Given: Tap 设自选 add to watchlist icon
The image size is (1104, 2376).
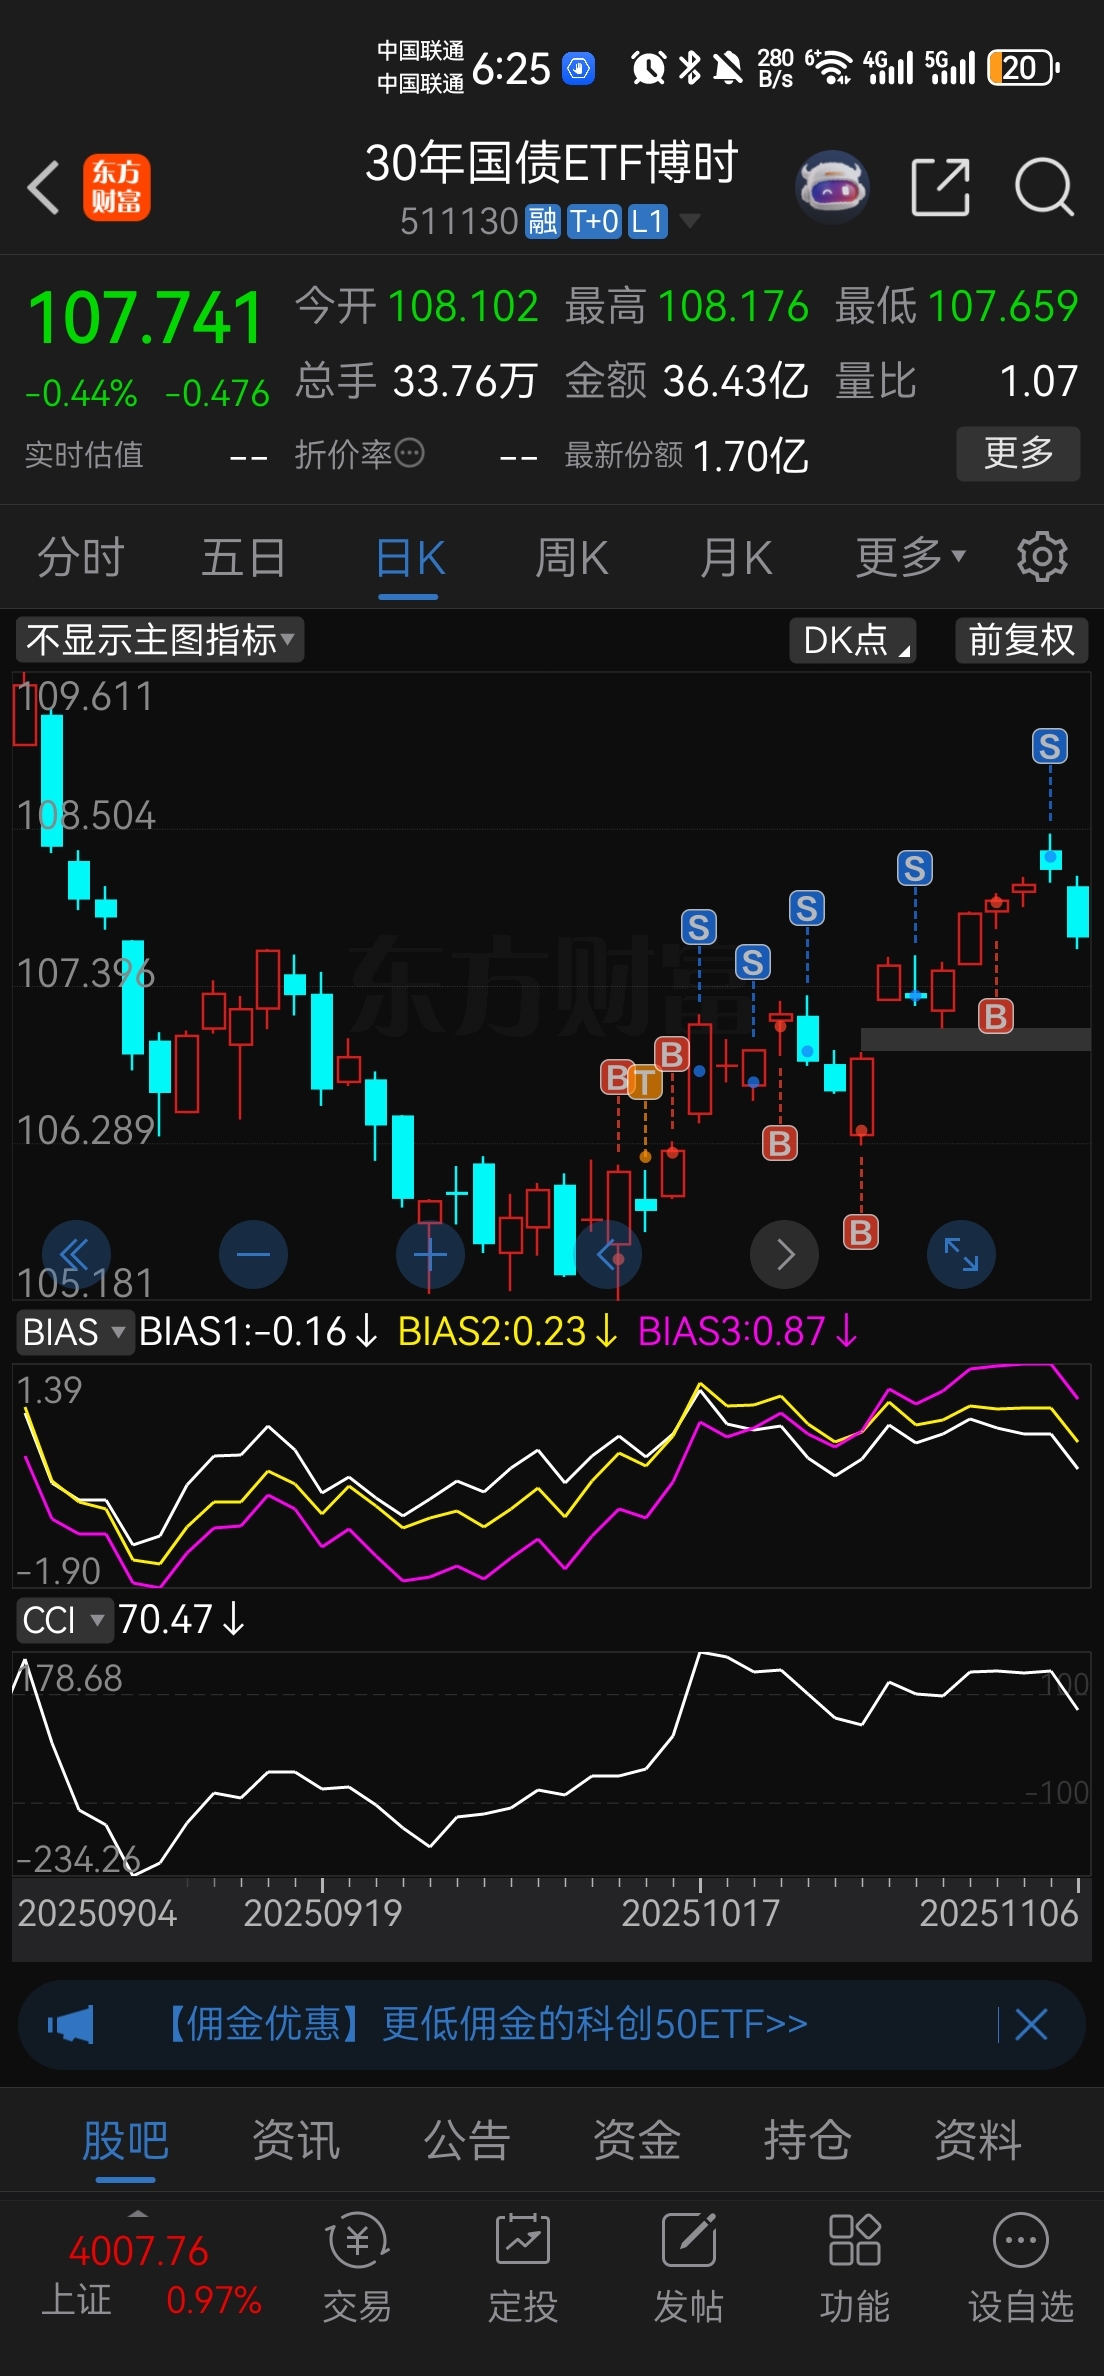Looking at the screenshot, I should (x=1020, y=2267).
